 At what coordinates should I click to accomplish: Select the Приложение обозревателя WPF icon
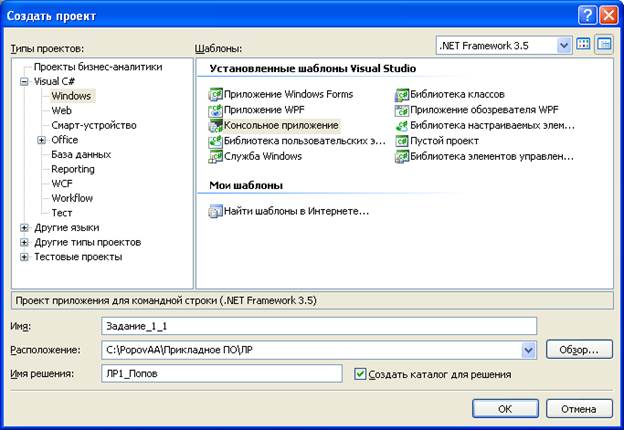pos(402,110)
